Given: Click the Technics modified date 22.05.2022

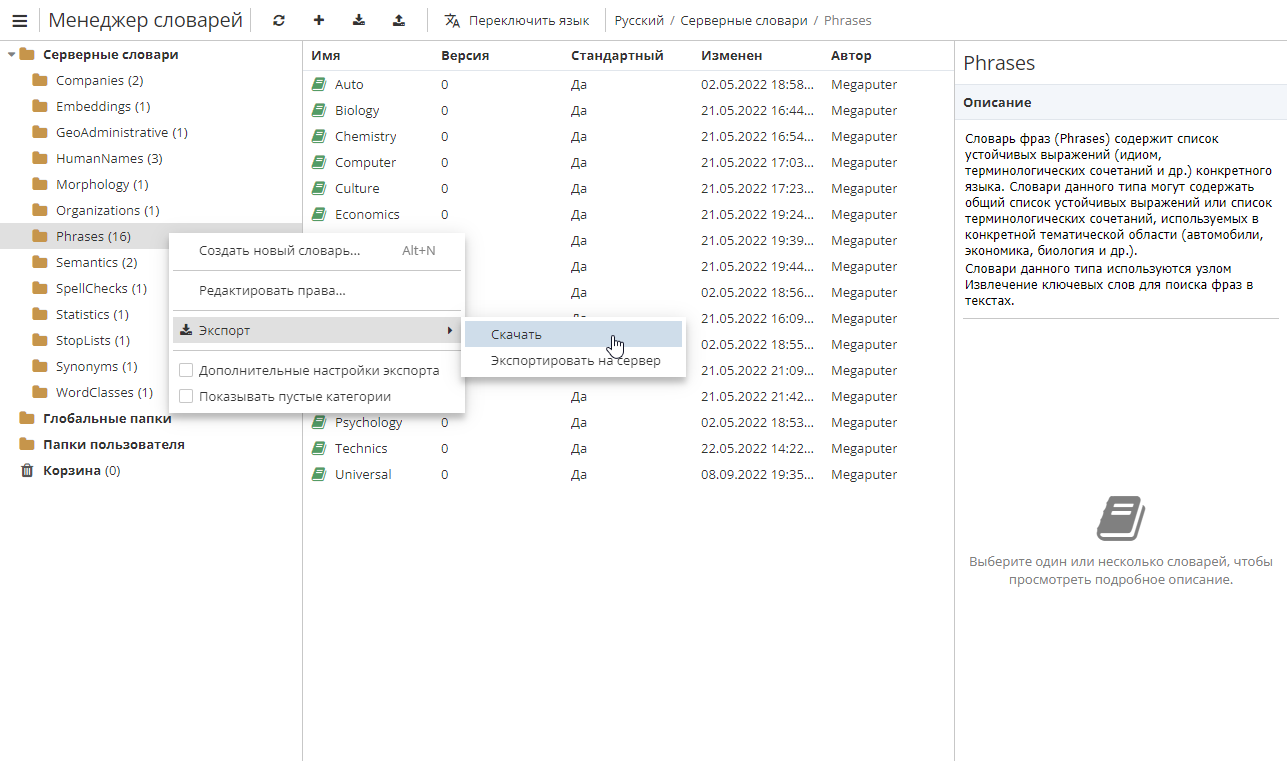Looking at the screenshot, I should point(758,448).
